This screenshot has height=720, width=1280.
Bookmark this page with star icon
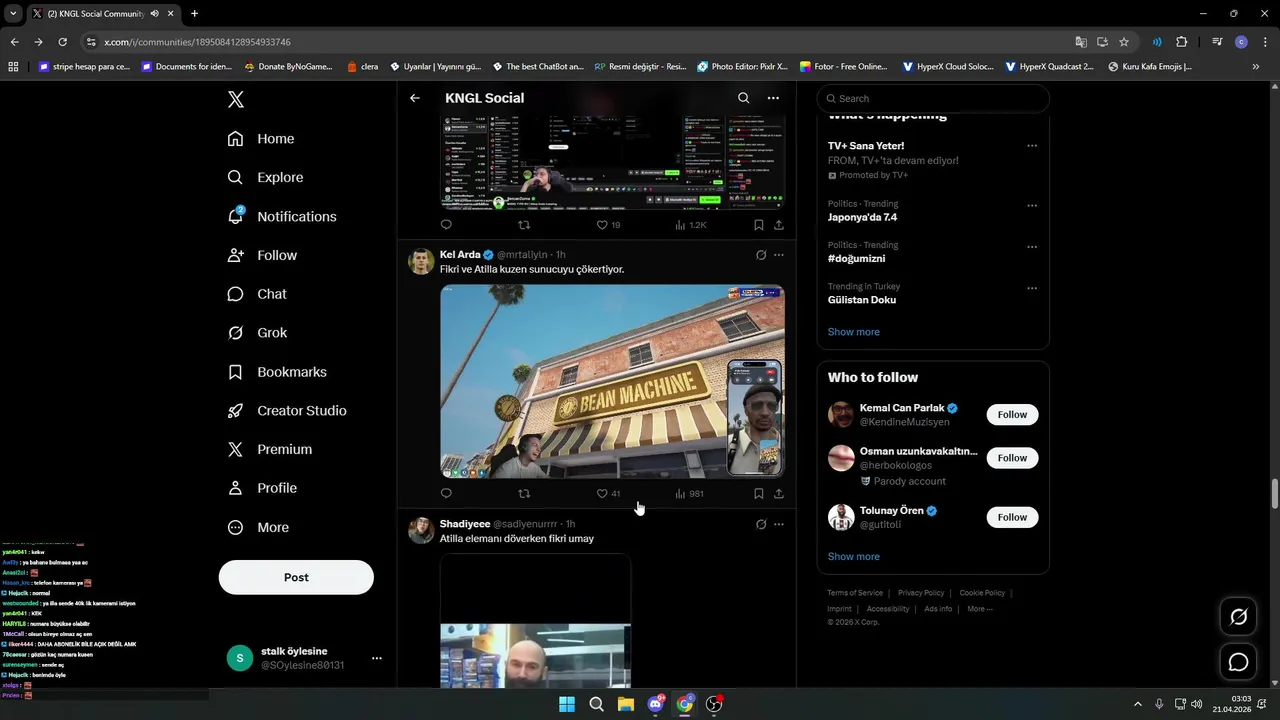[1124, 42]
